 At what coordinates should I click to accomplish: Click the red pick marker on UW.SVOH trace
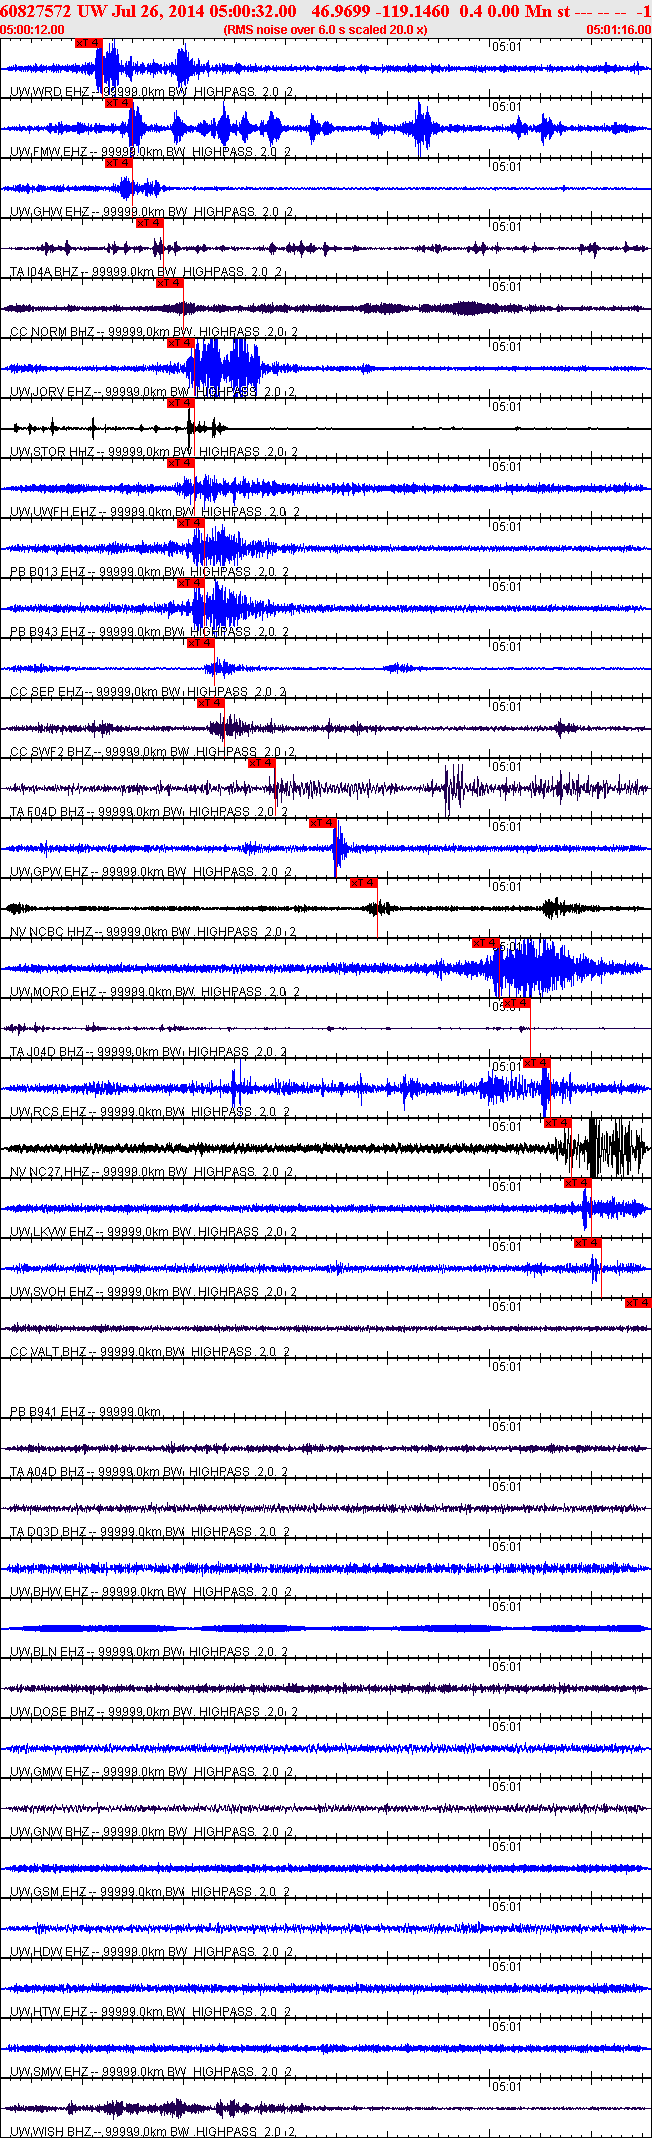(x=588, y=1243)
